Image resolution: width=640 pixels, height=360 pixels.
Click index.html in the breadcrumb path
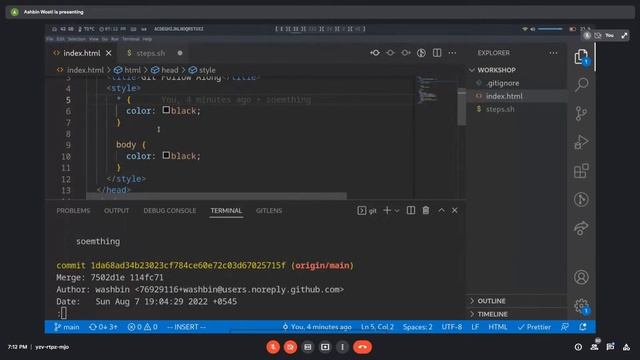[85, 70]
